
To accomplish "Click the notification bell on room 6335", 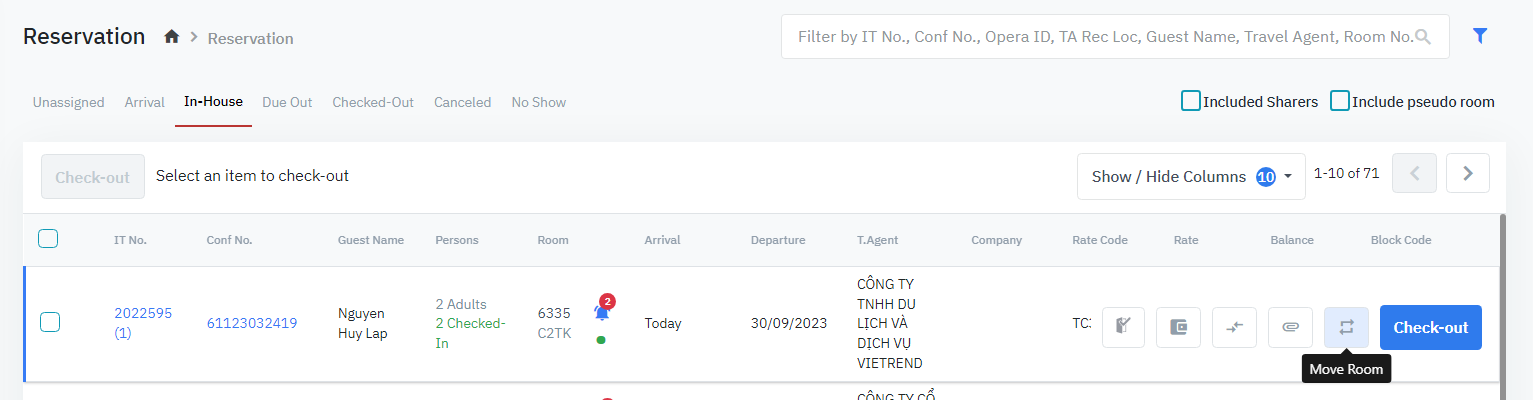I will 601,312.
